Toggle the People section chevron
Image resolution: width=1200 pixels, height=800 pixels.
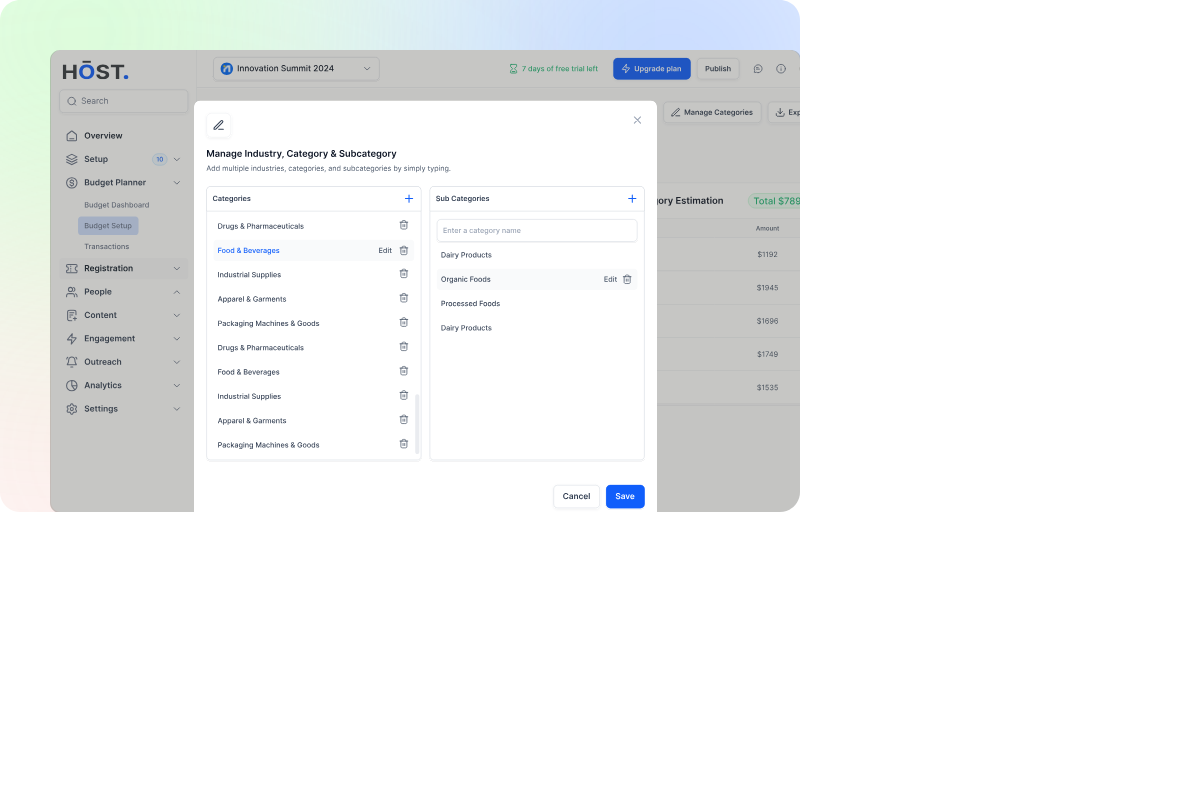[177, 292]
